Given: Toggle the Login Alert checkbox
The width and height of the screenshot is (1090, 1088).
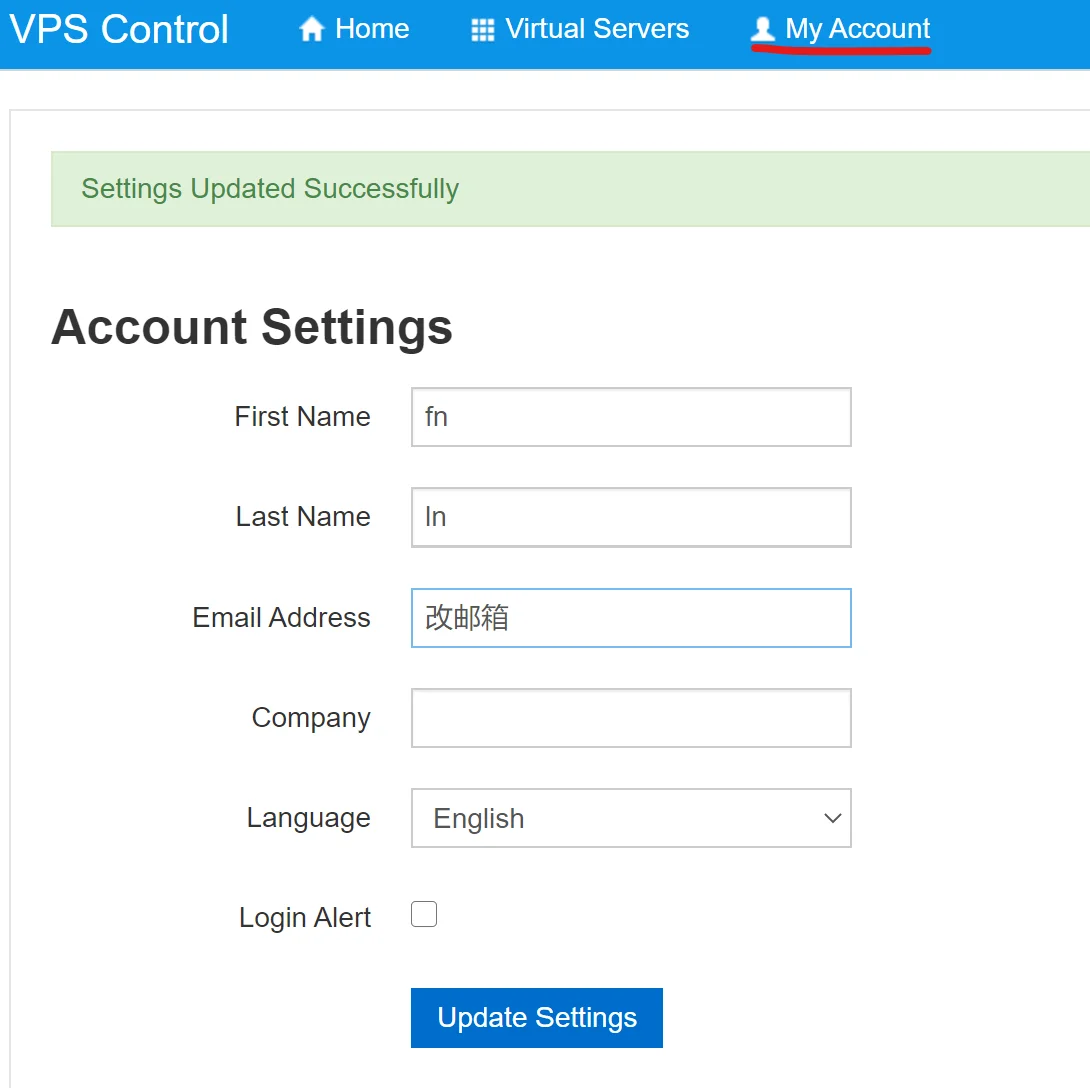Looking at the screenshot, I should click(424, 915).
